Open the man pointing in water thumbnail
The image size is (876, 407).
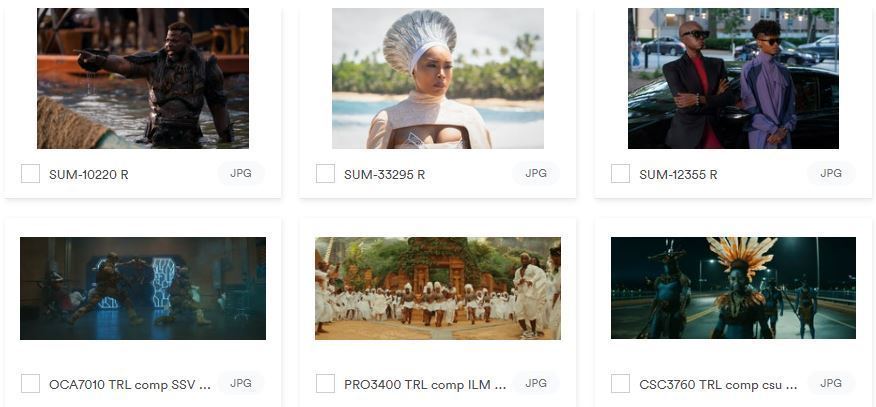click(x=143, y=78)
